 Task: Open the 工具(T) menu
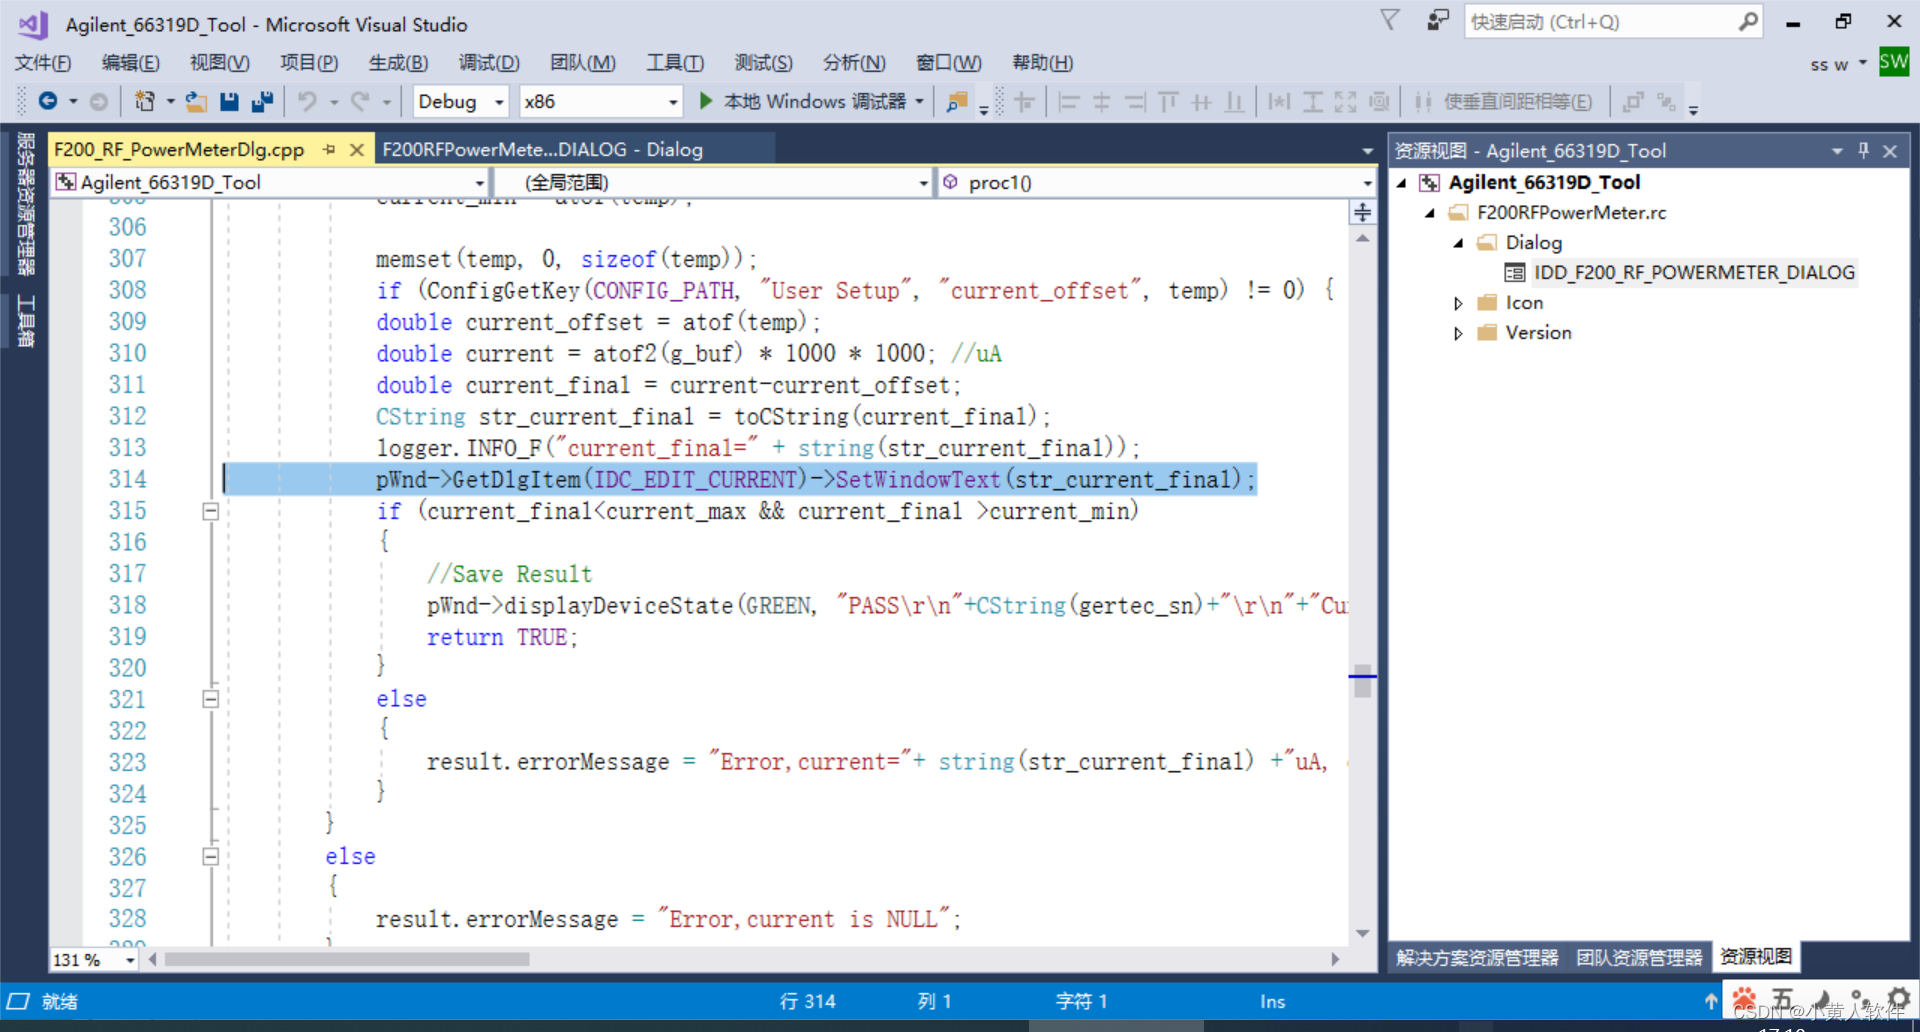click(675, 63)
